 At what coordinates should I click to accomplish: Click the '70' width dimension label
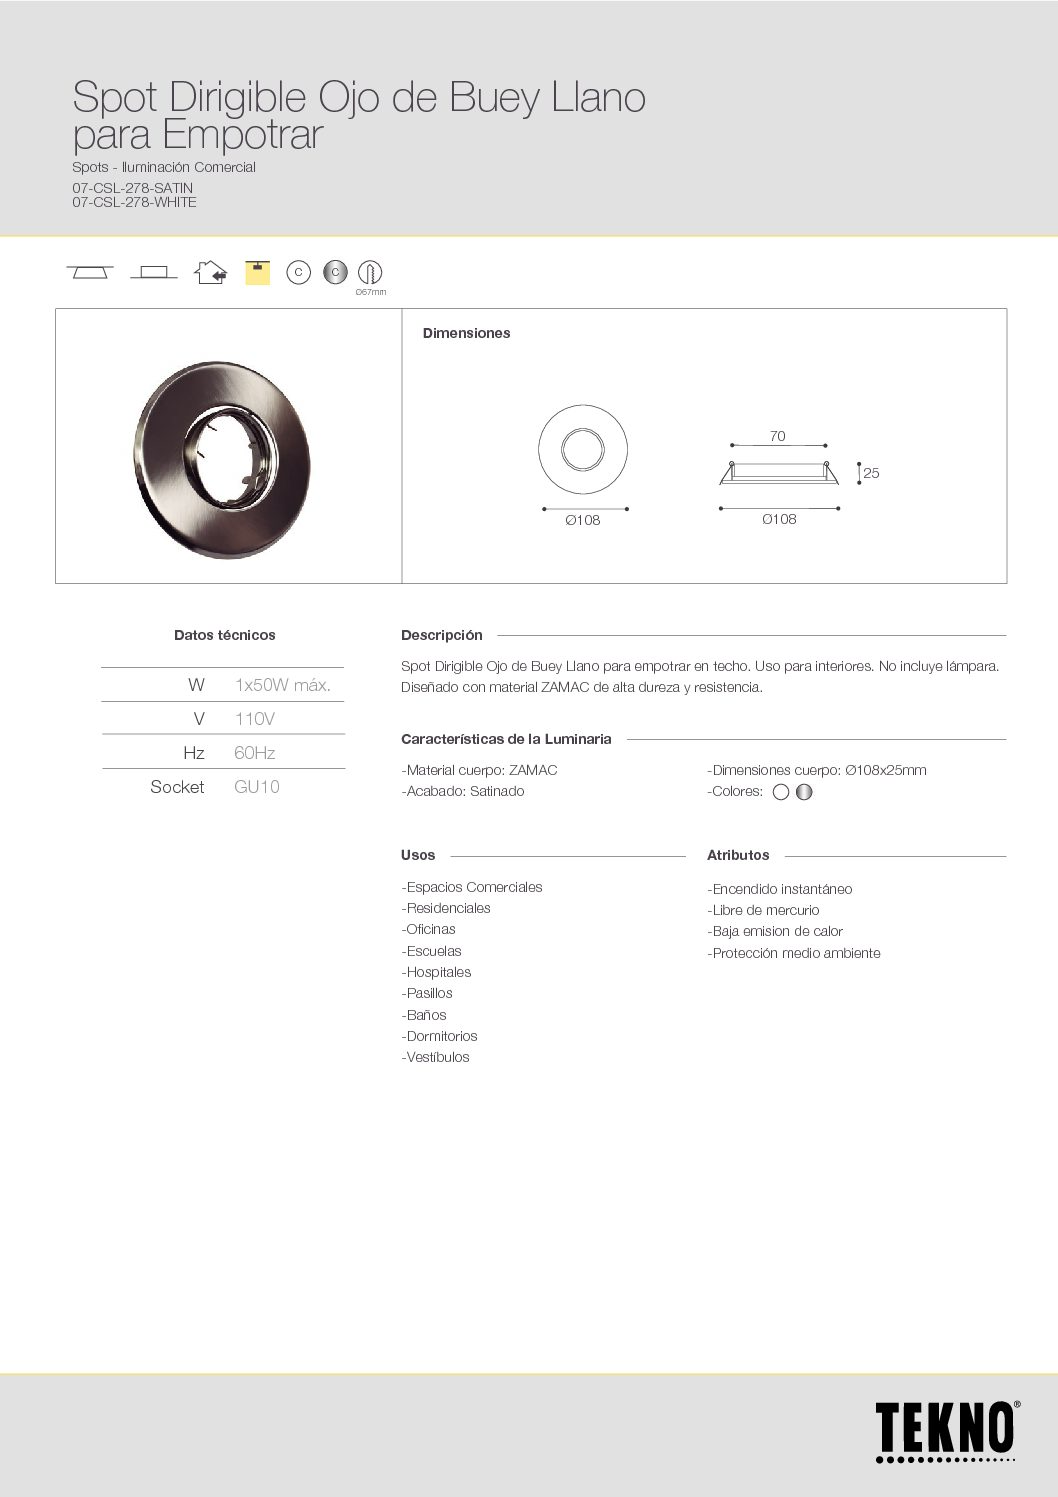[777, 436]
